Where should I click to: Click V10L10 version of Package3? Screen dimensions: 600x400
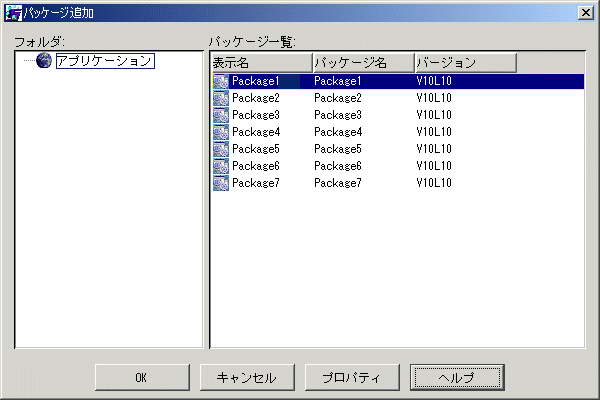[434, 115]
